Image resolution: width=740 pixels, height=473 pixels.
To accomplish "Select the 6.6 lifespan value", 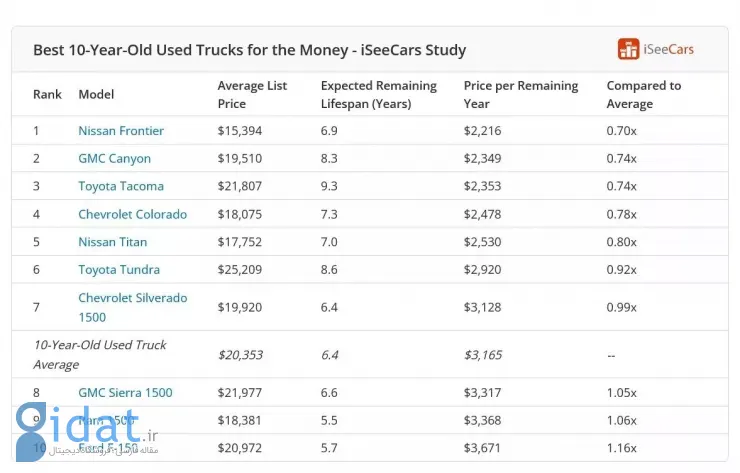I will (x=329, y=392).
